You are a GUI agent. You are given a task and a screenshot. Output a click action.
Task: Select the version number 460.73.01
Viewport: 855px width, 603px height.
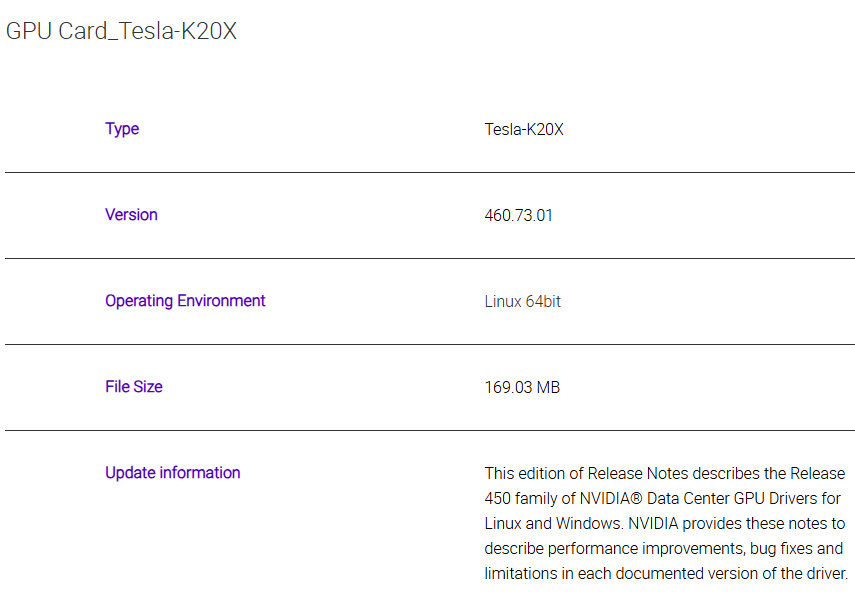coord(518,216)
